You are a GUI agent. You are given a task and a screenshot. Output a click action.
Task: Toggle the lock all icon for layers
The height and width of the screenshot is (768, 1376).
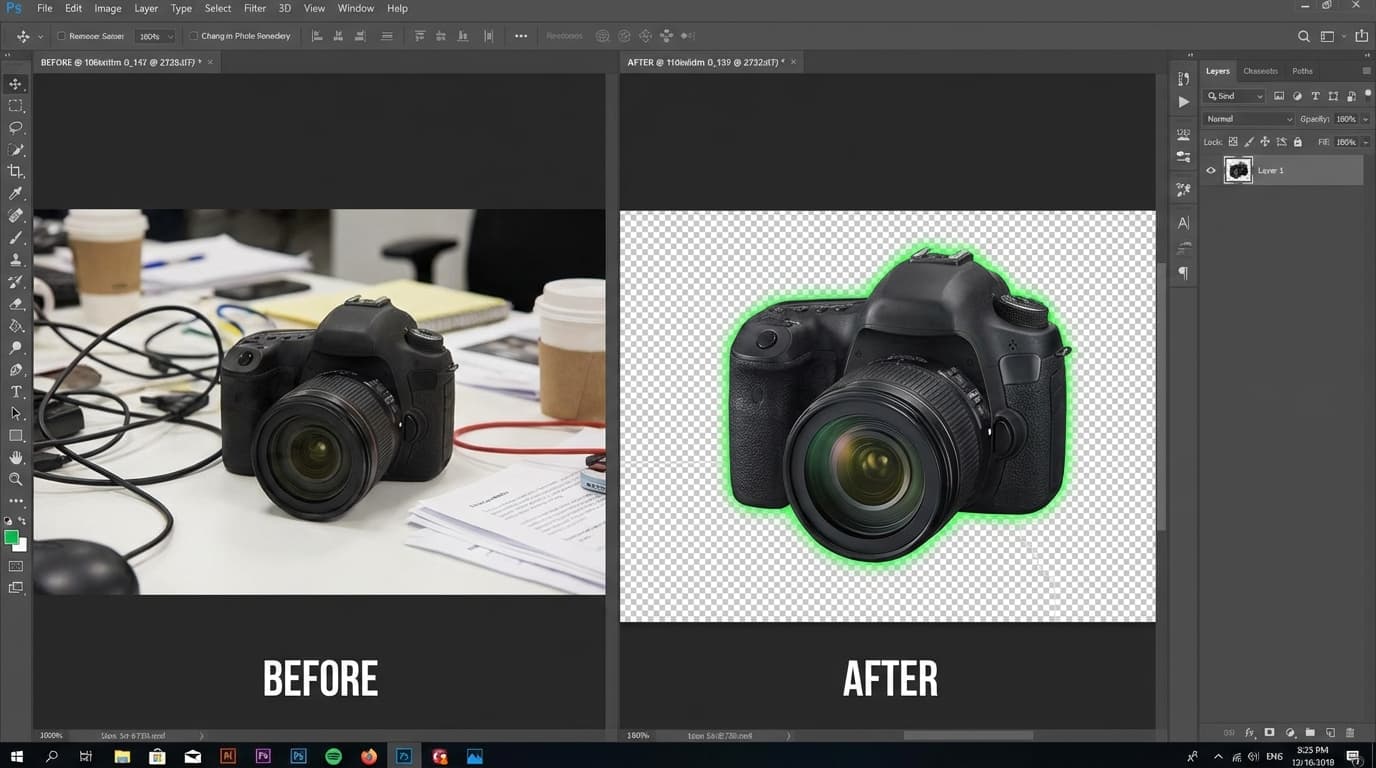[1297, 141]
